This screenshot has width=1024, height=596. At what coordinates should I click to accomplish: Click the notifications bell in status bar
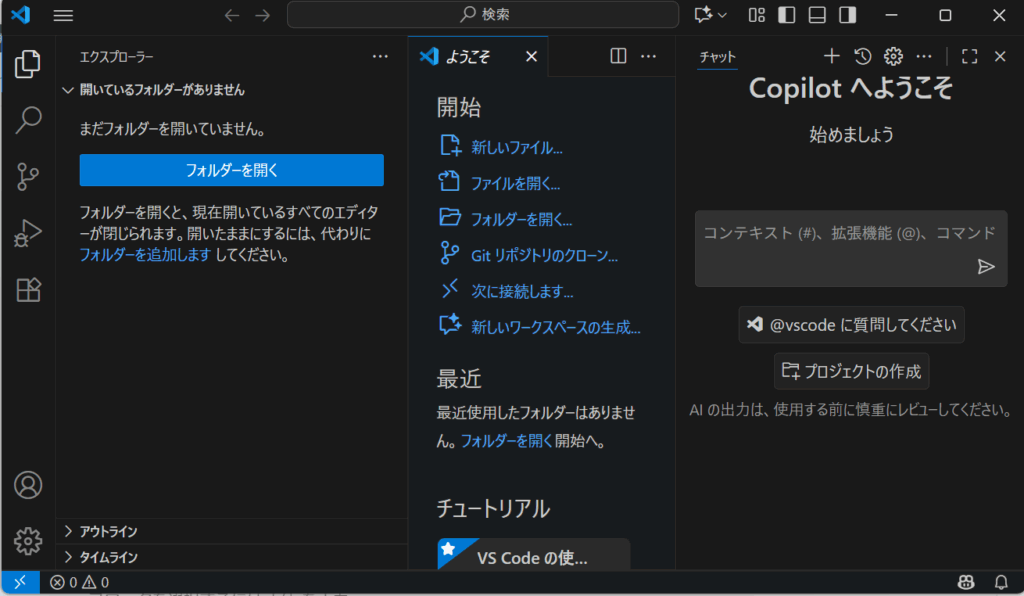1000,582
